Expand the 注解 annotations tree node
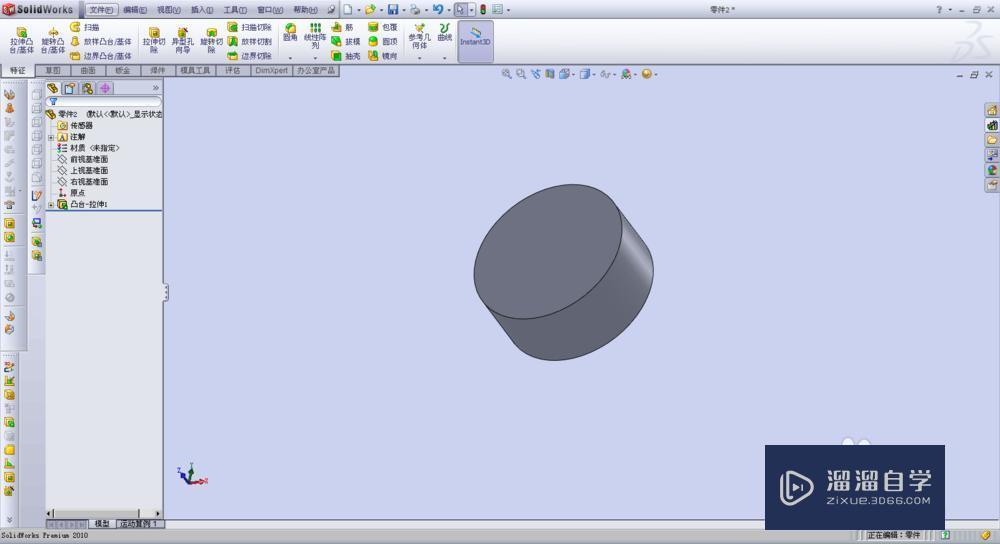Image resolution: width=1000 pixels, height=544 pixels. (x=51, y=137)
